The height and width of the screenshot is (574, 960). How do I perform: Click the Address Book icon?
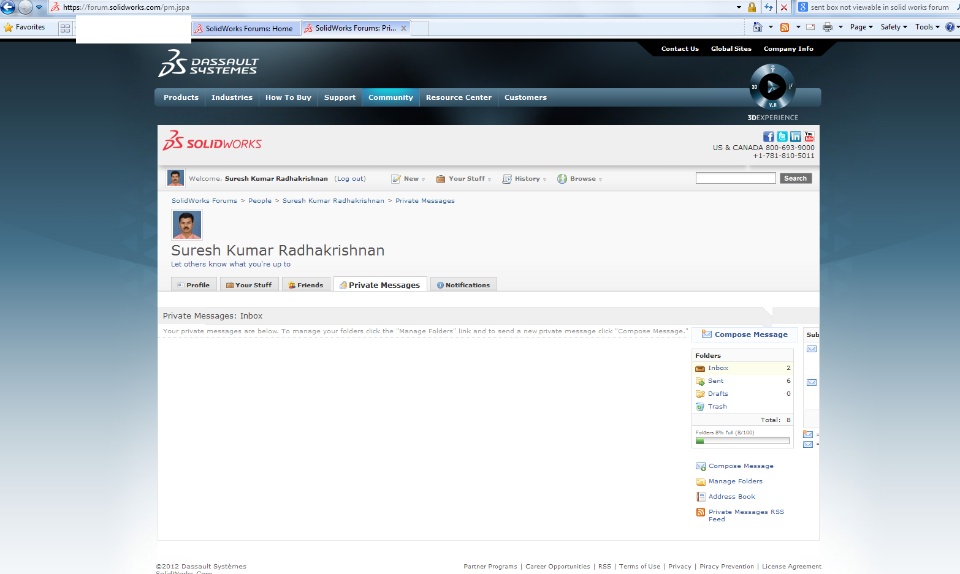pos(701,496)
